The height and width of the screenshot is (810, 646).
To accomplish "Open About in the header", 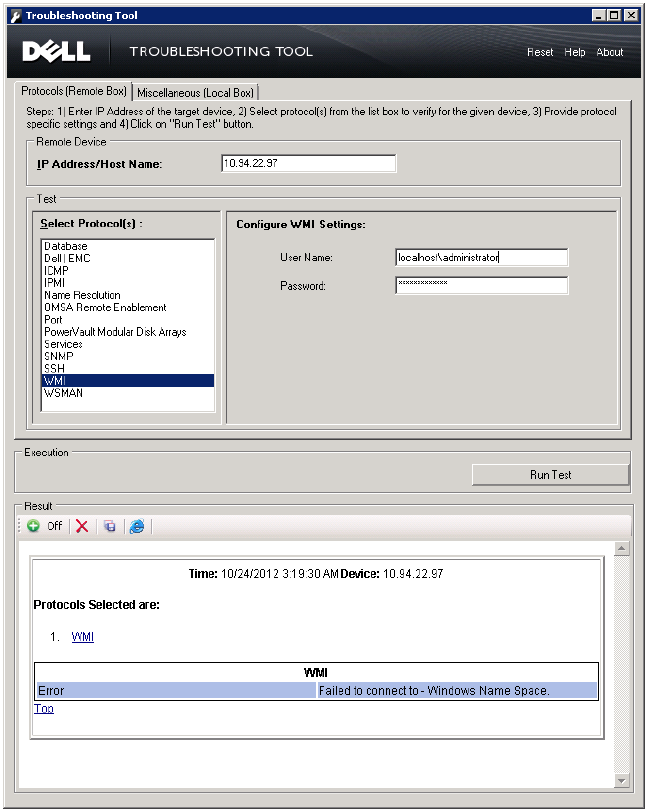I will pos(610,52).
